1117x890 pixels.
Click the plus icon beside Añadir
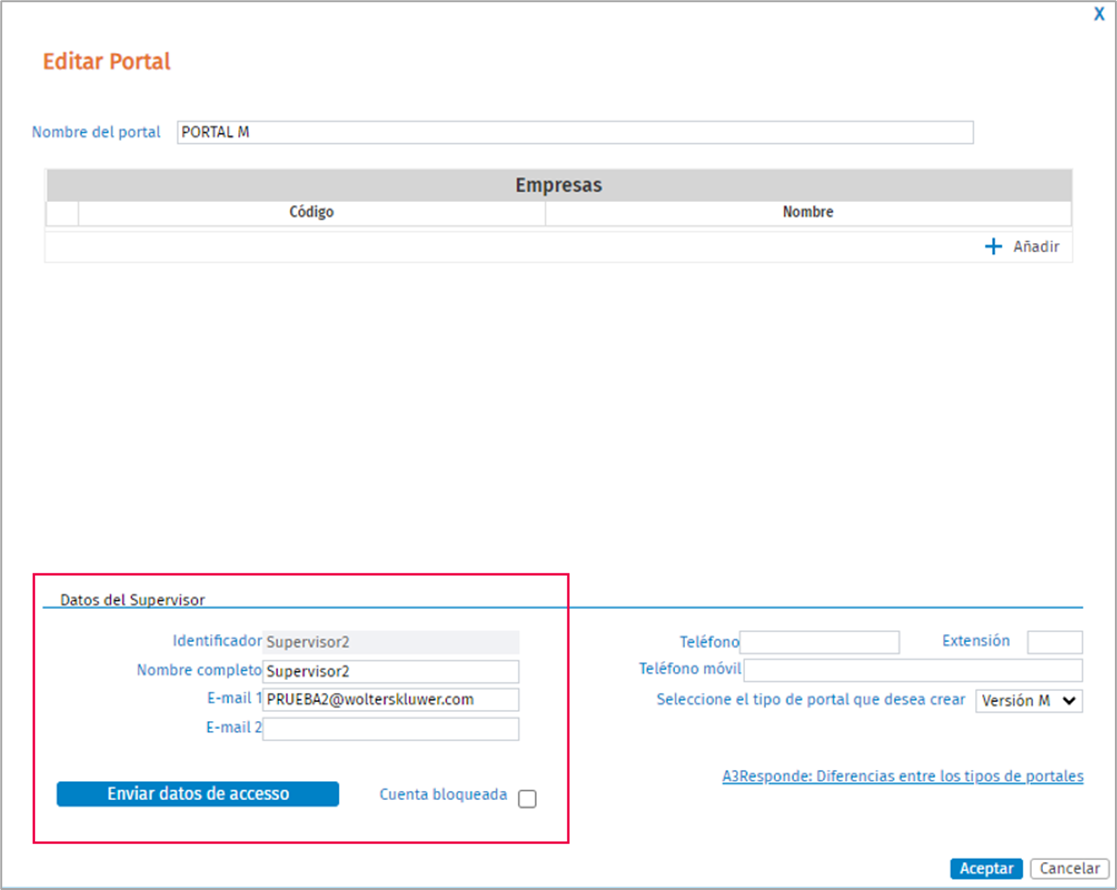pos(993,247)
